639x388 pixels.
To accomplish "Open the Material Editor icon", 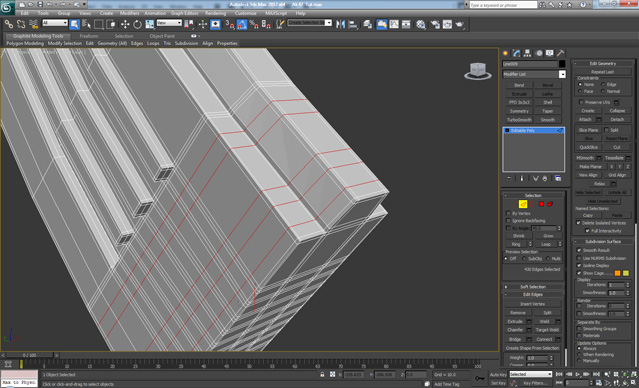I will [421, 24].
